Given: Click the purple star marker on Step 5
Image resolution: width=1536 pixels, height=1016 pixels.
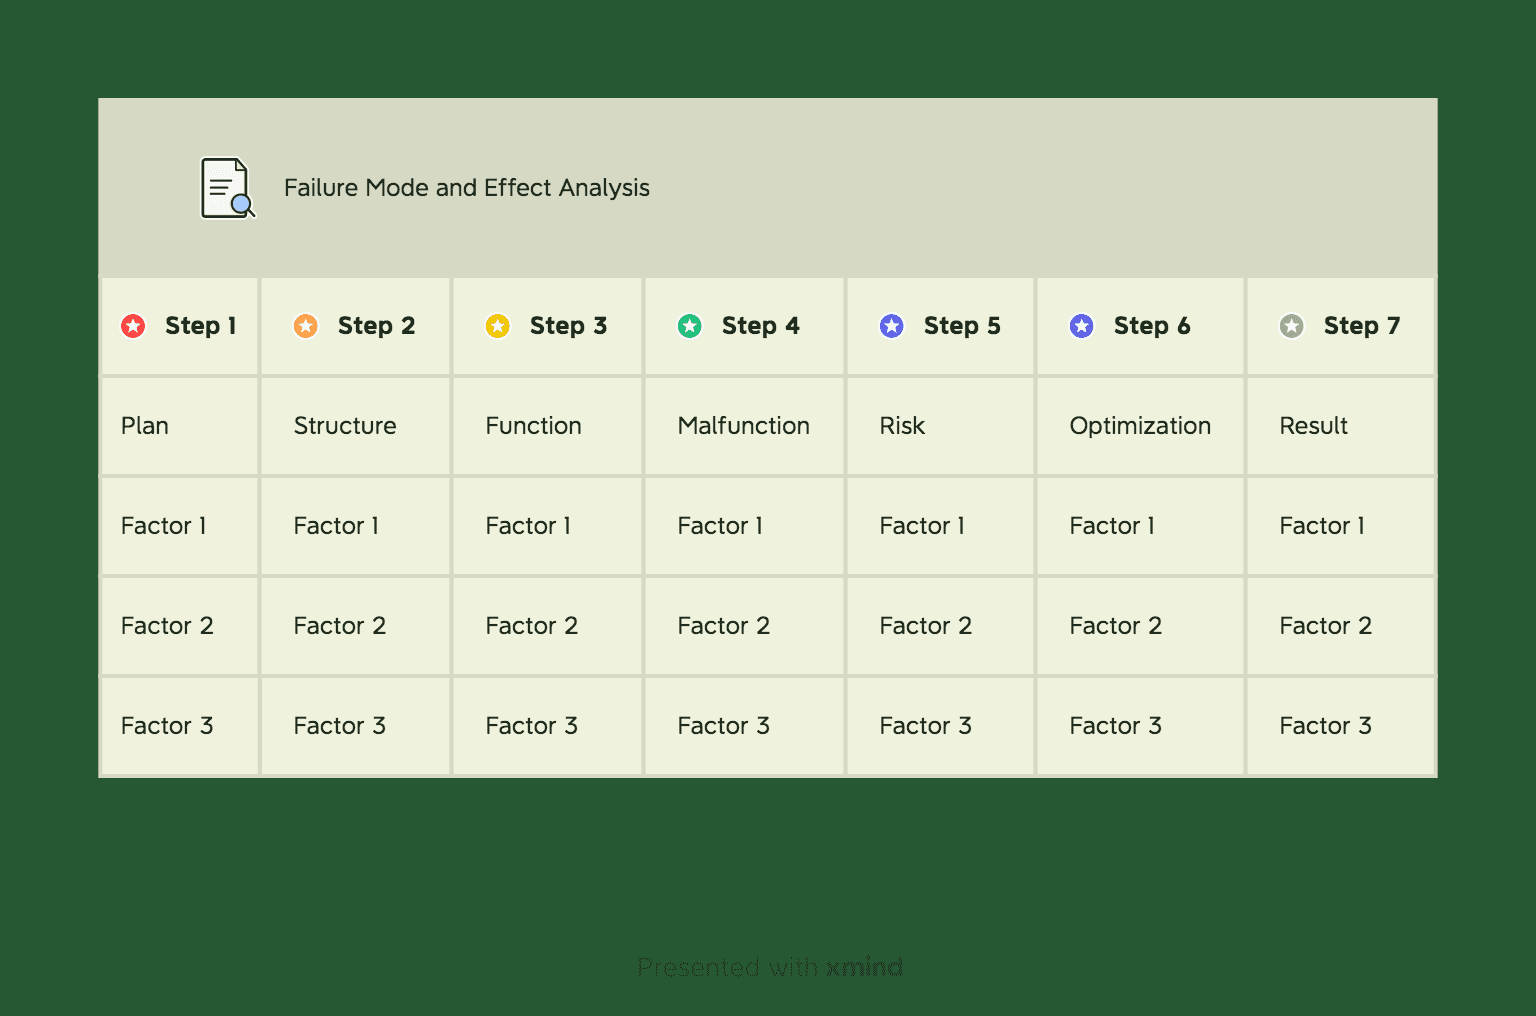Looking at the screenshot, I should [892, 326].
